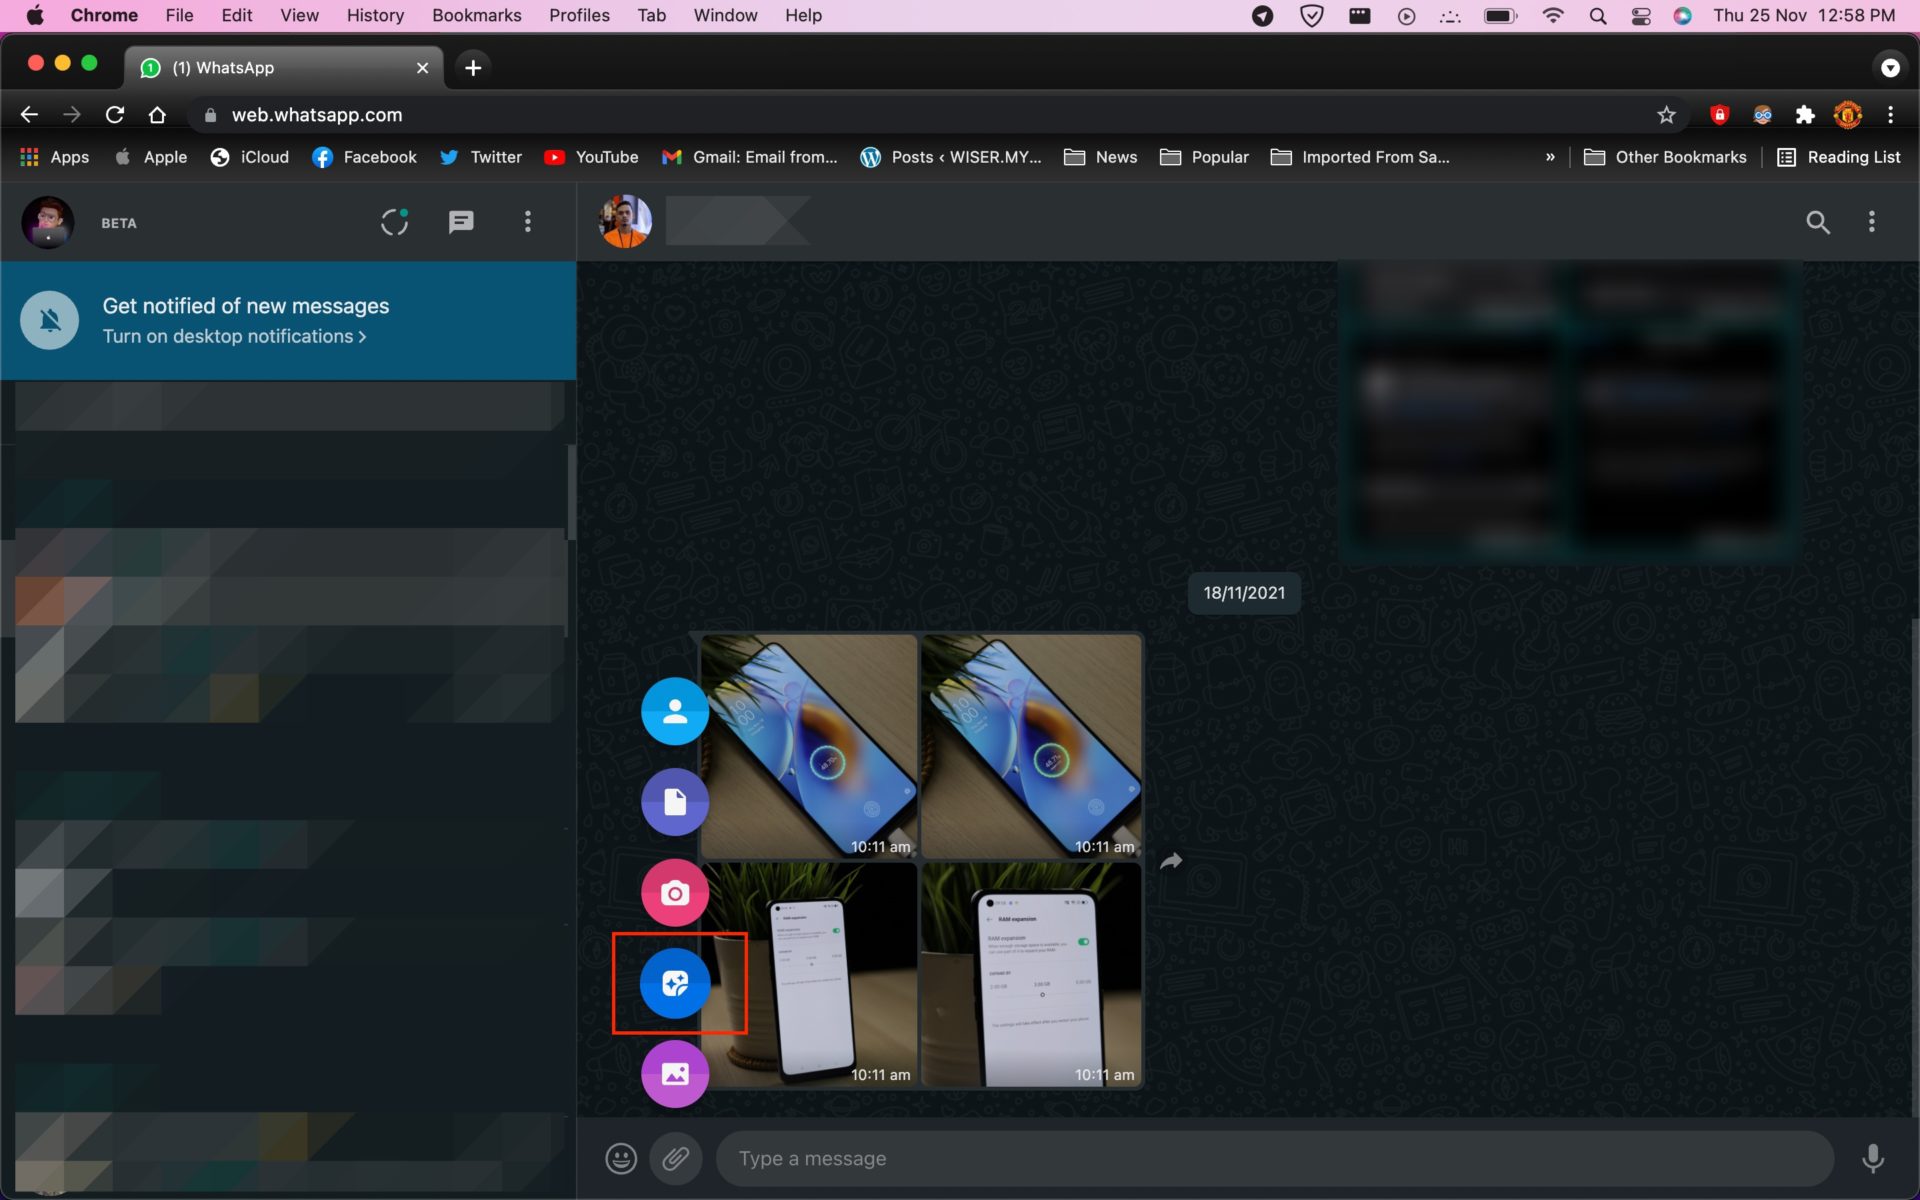Image resolution: width=1920 pixels, height=1200 pixels.
Task: Toggle the paperclip attach menu
Action: [676, 1158]
